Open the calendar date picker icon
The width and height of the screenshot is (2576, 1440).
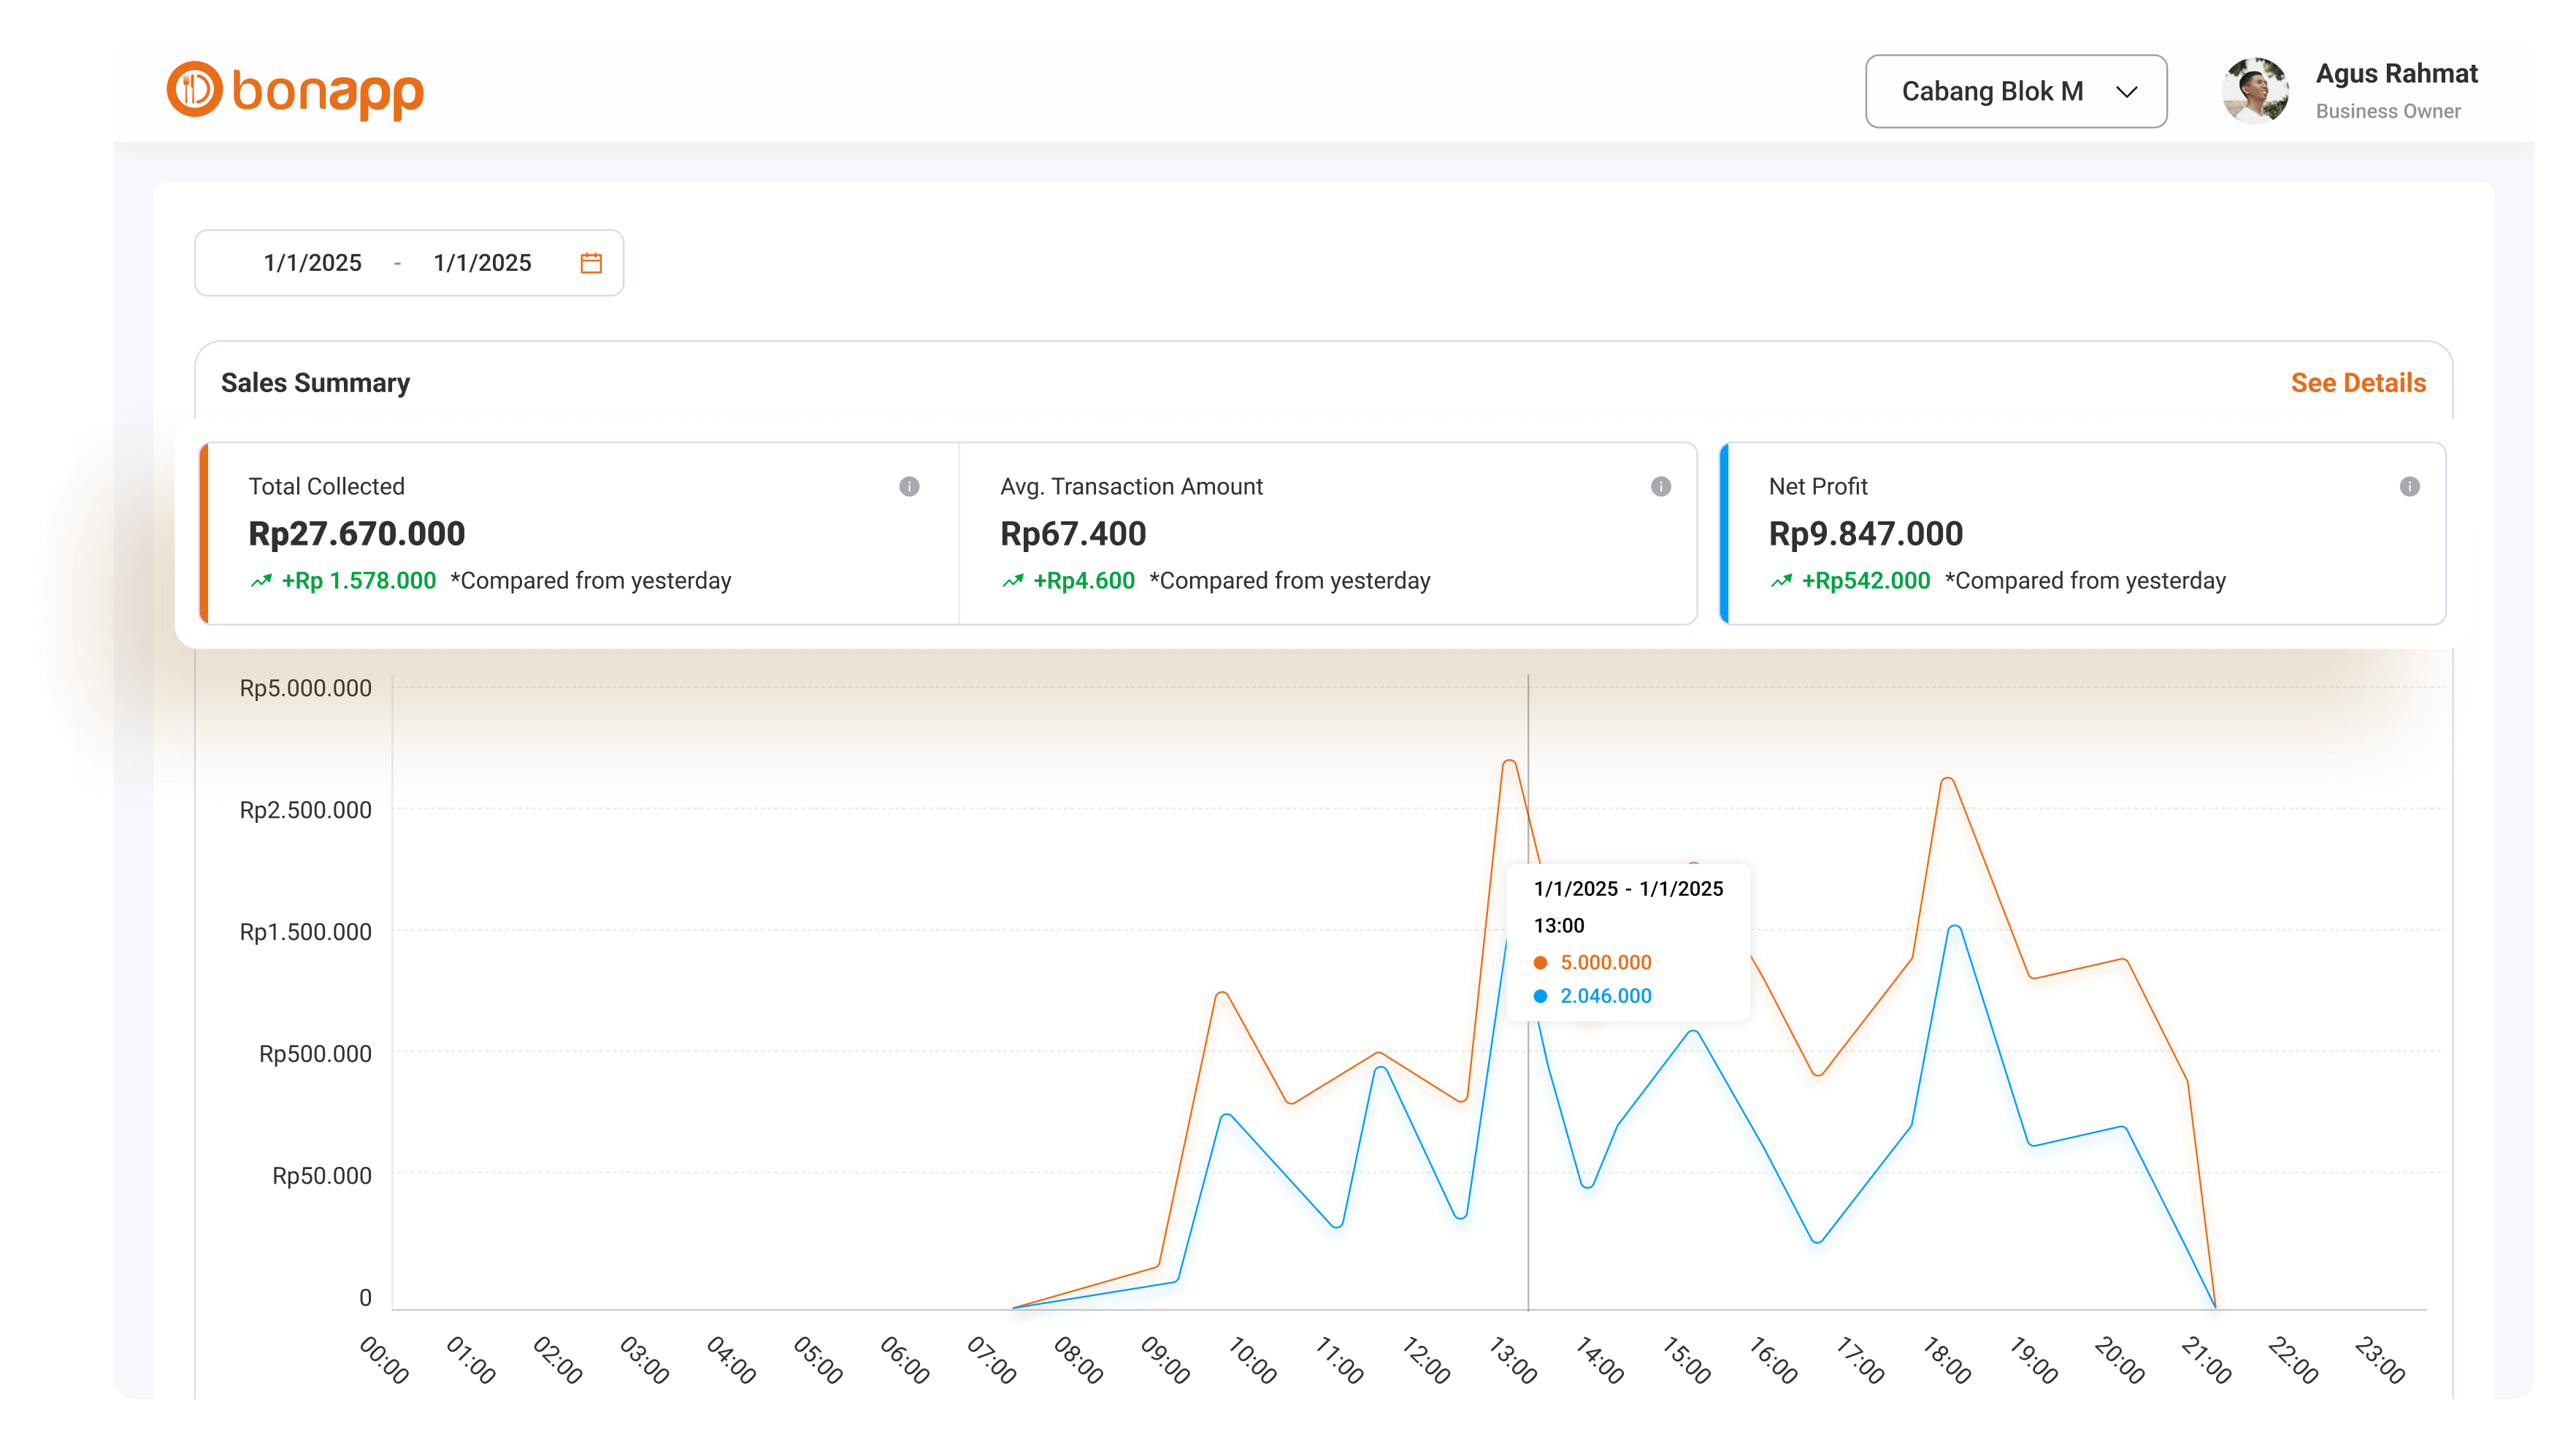coord(591,263)
